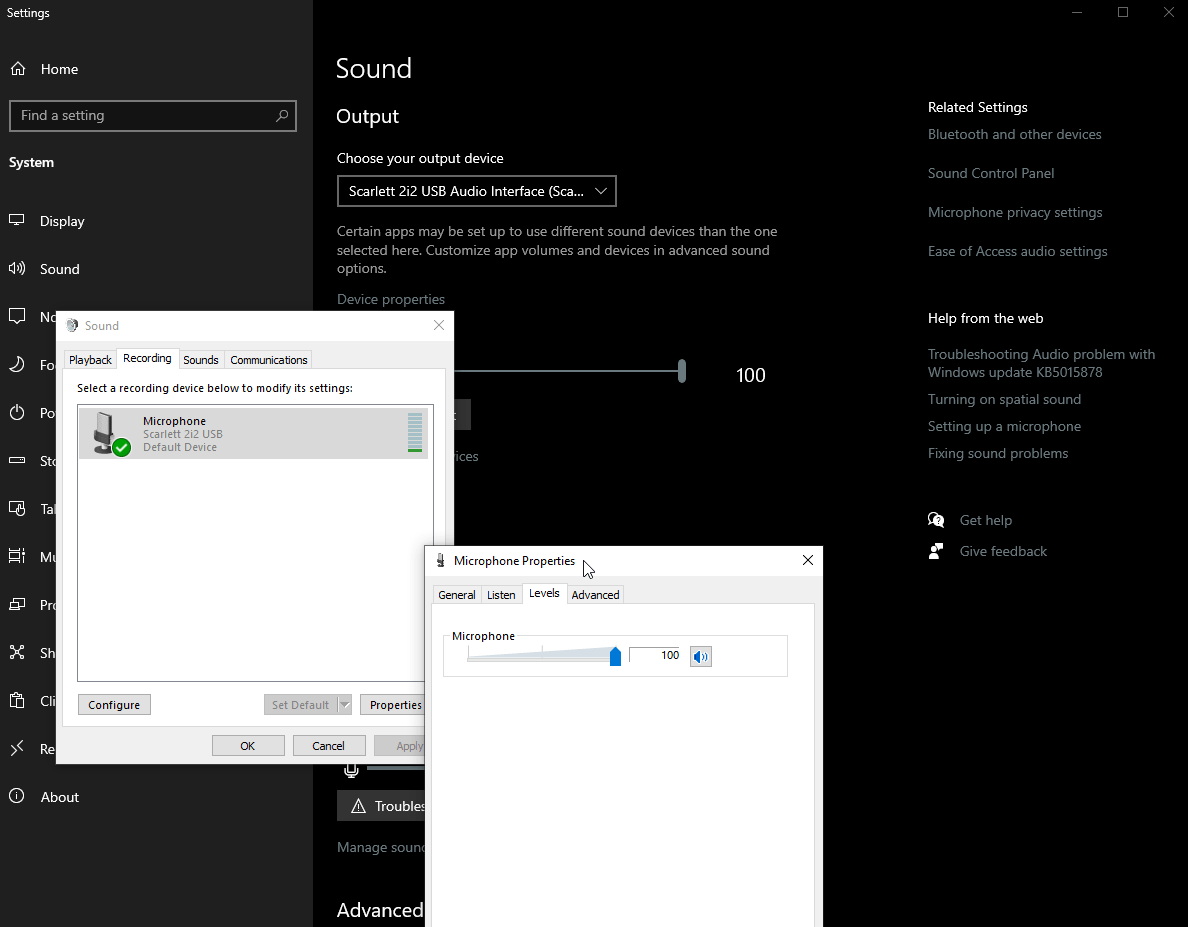This screenshot has height=927, width=1188.
Task: Click the Clipboard icon in sidebar
Action: (x=17, y=701)
